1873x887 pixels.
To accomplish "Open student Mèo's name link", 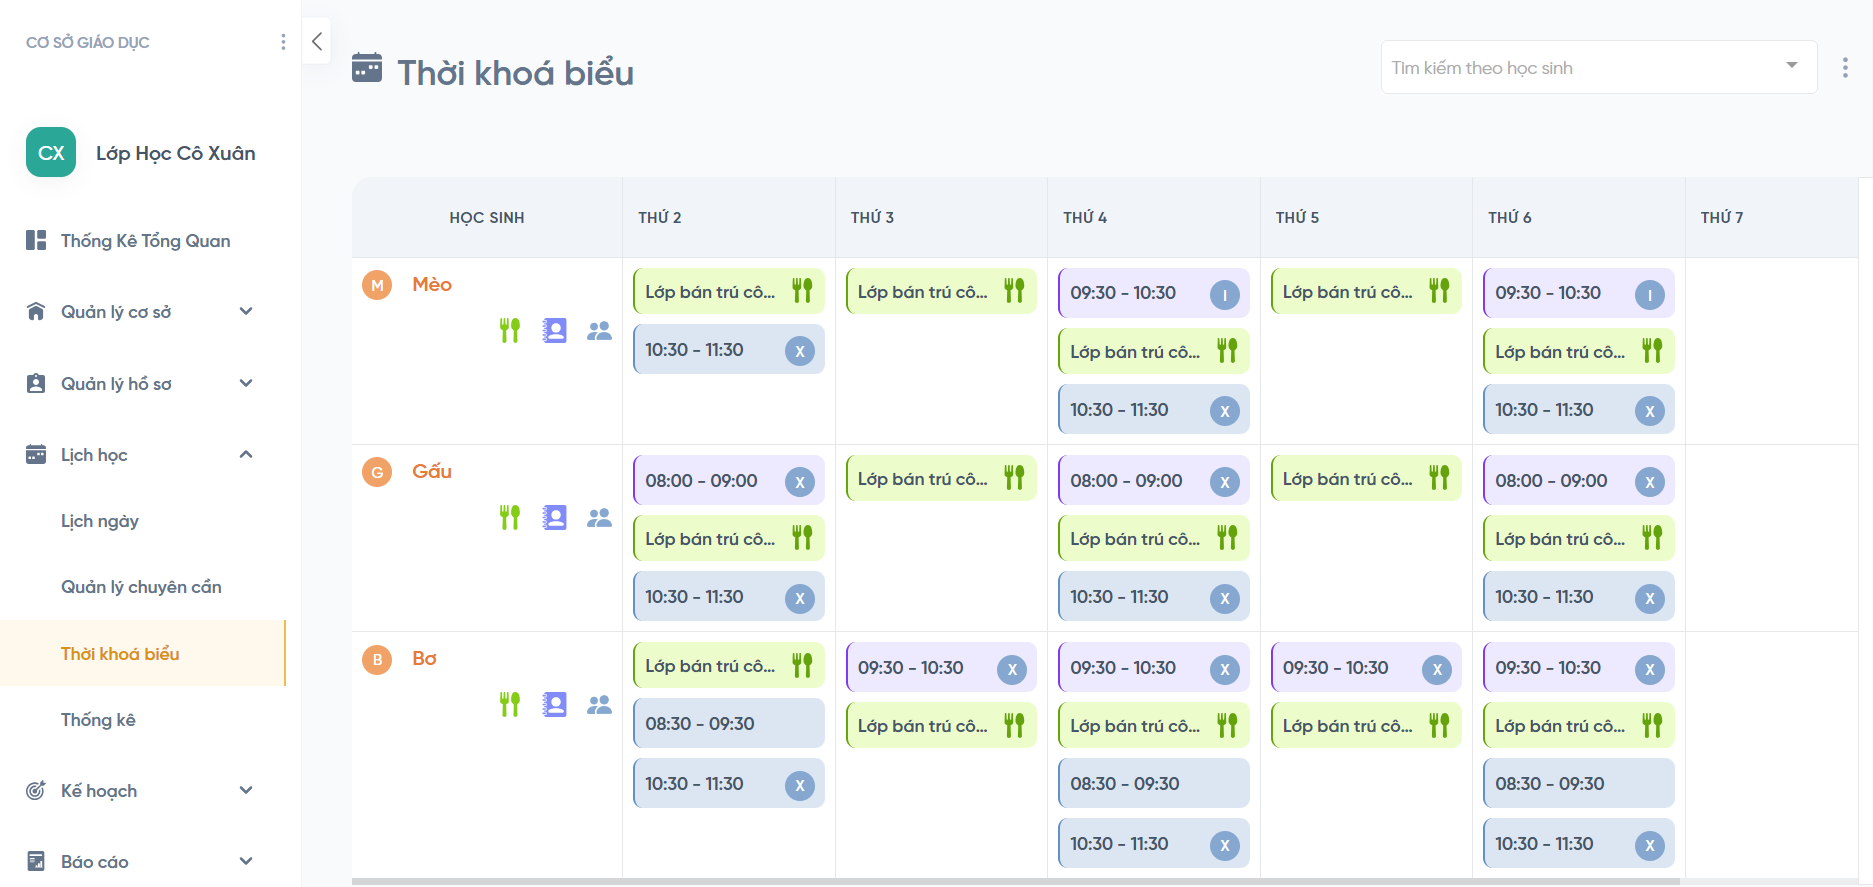I will [x=432, y=284].
